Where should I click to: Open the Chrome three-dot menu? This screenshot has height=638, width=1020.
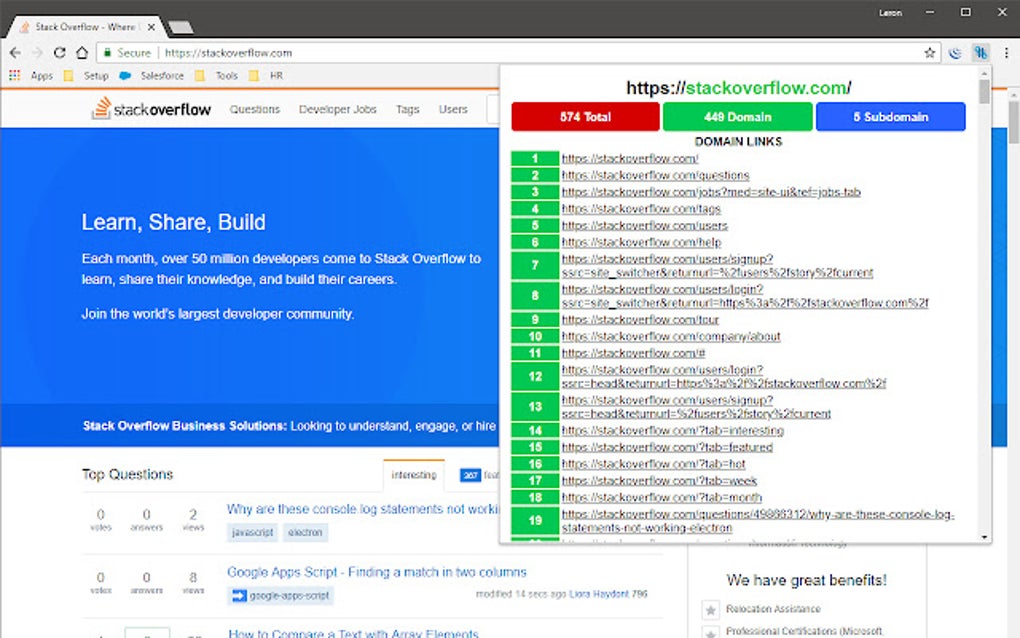[x=1005, y=52]
